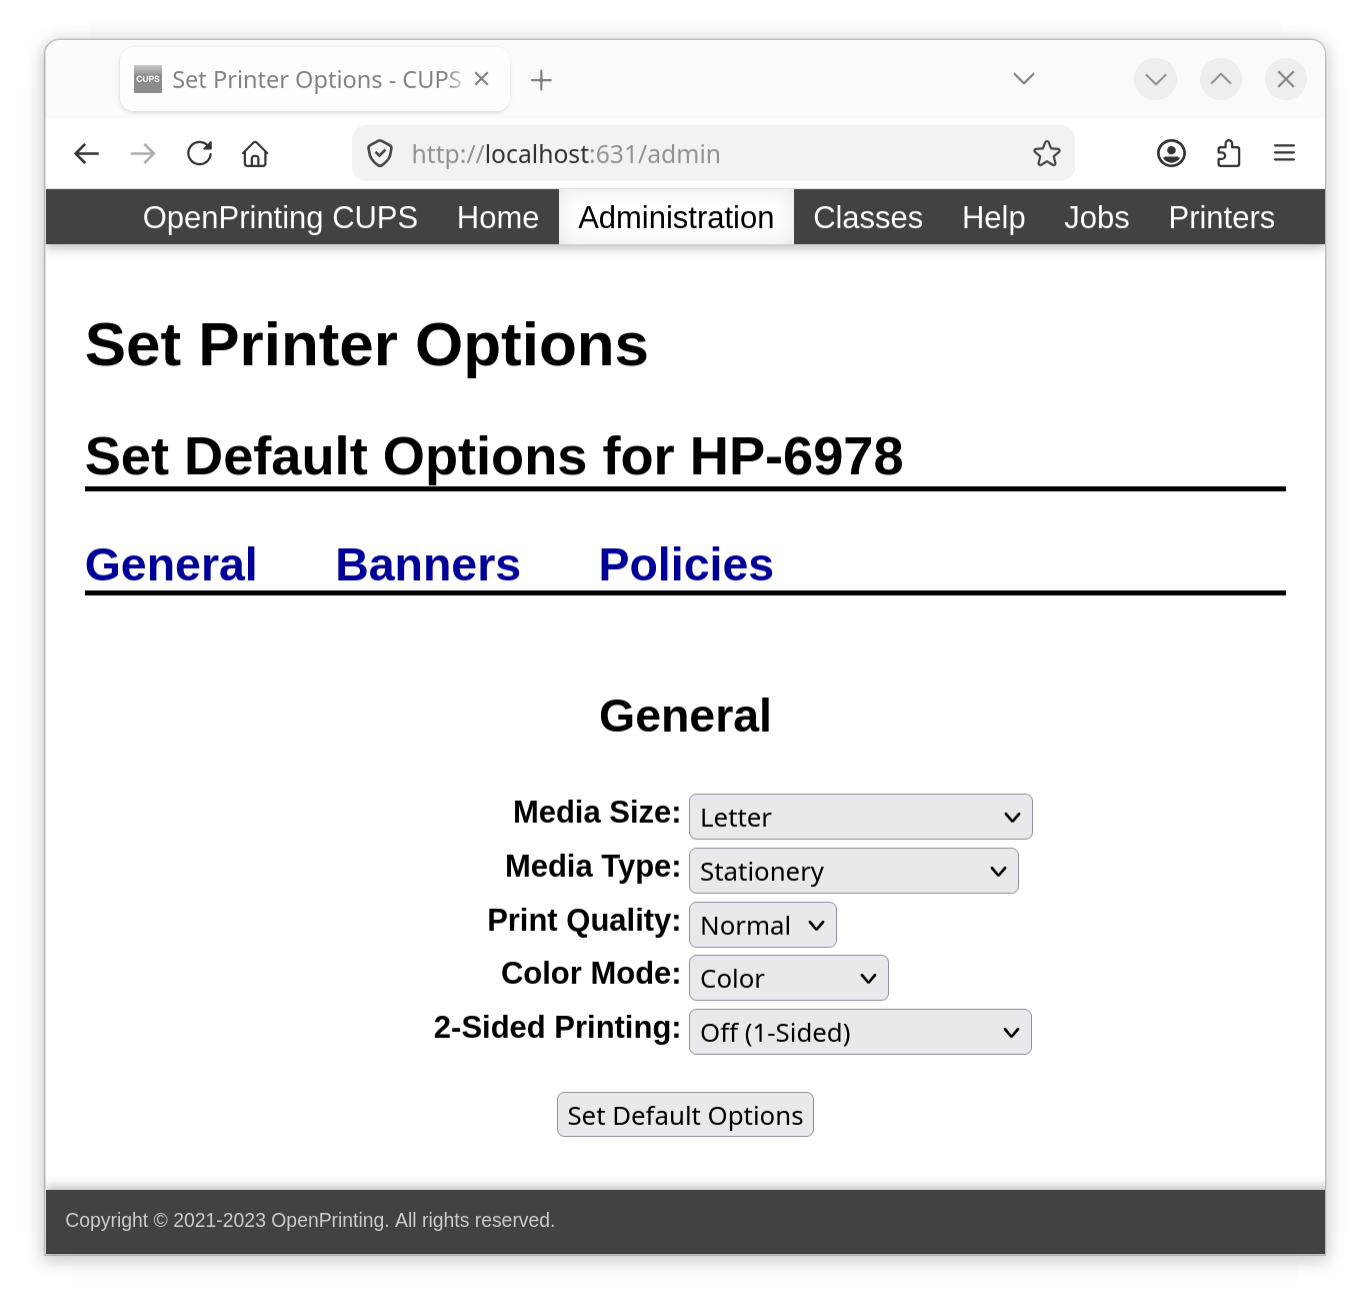Open the browser extensions icon
Screen dimensions: 1370x1304
pyautogui.click(x=1228, y=153)
